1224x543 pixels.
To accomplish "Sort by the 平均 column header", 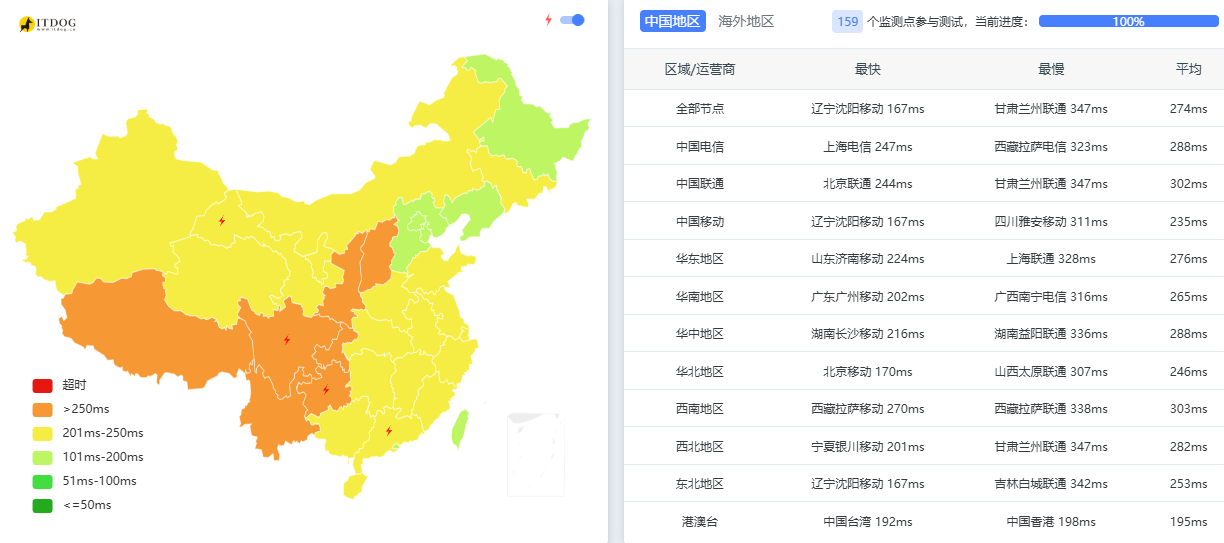I will pyautogui.click(x=1188, y=69).
